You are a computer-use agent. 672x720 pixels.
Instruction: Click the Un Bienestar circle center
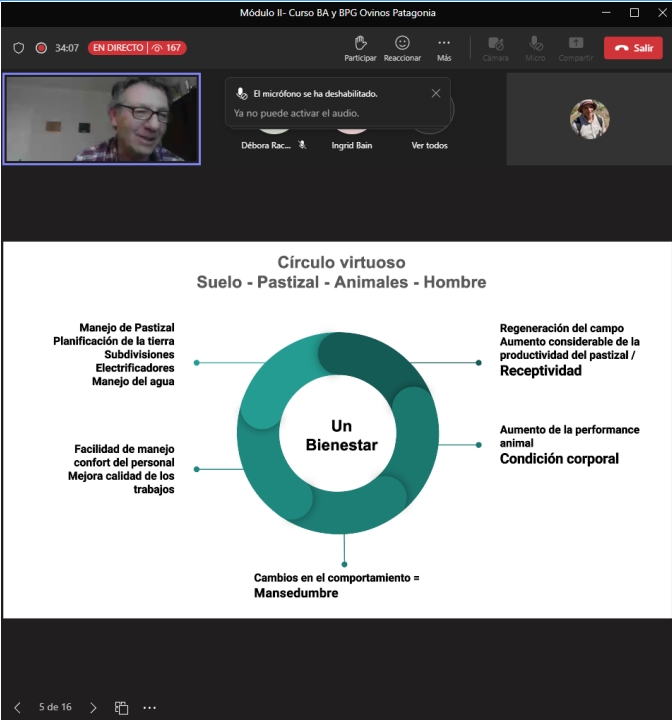pyautogui.click(x=342, y=435)
